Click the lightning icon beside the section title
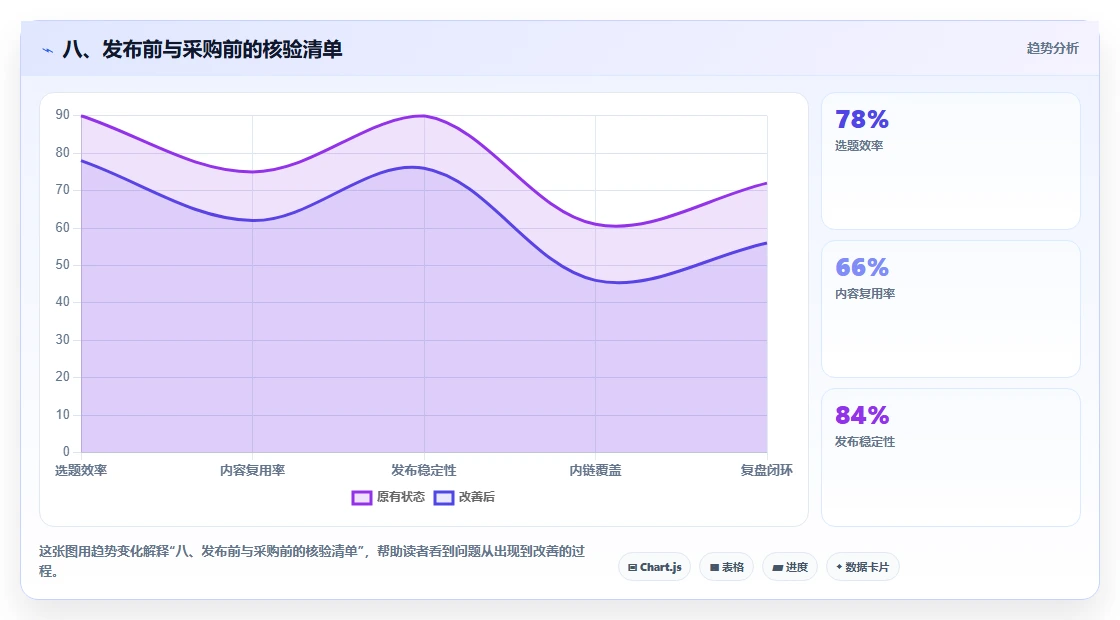Image resolution: width=1120 pixels, height=620 pixels. click(48, 50)
